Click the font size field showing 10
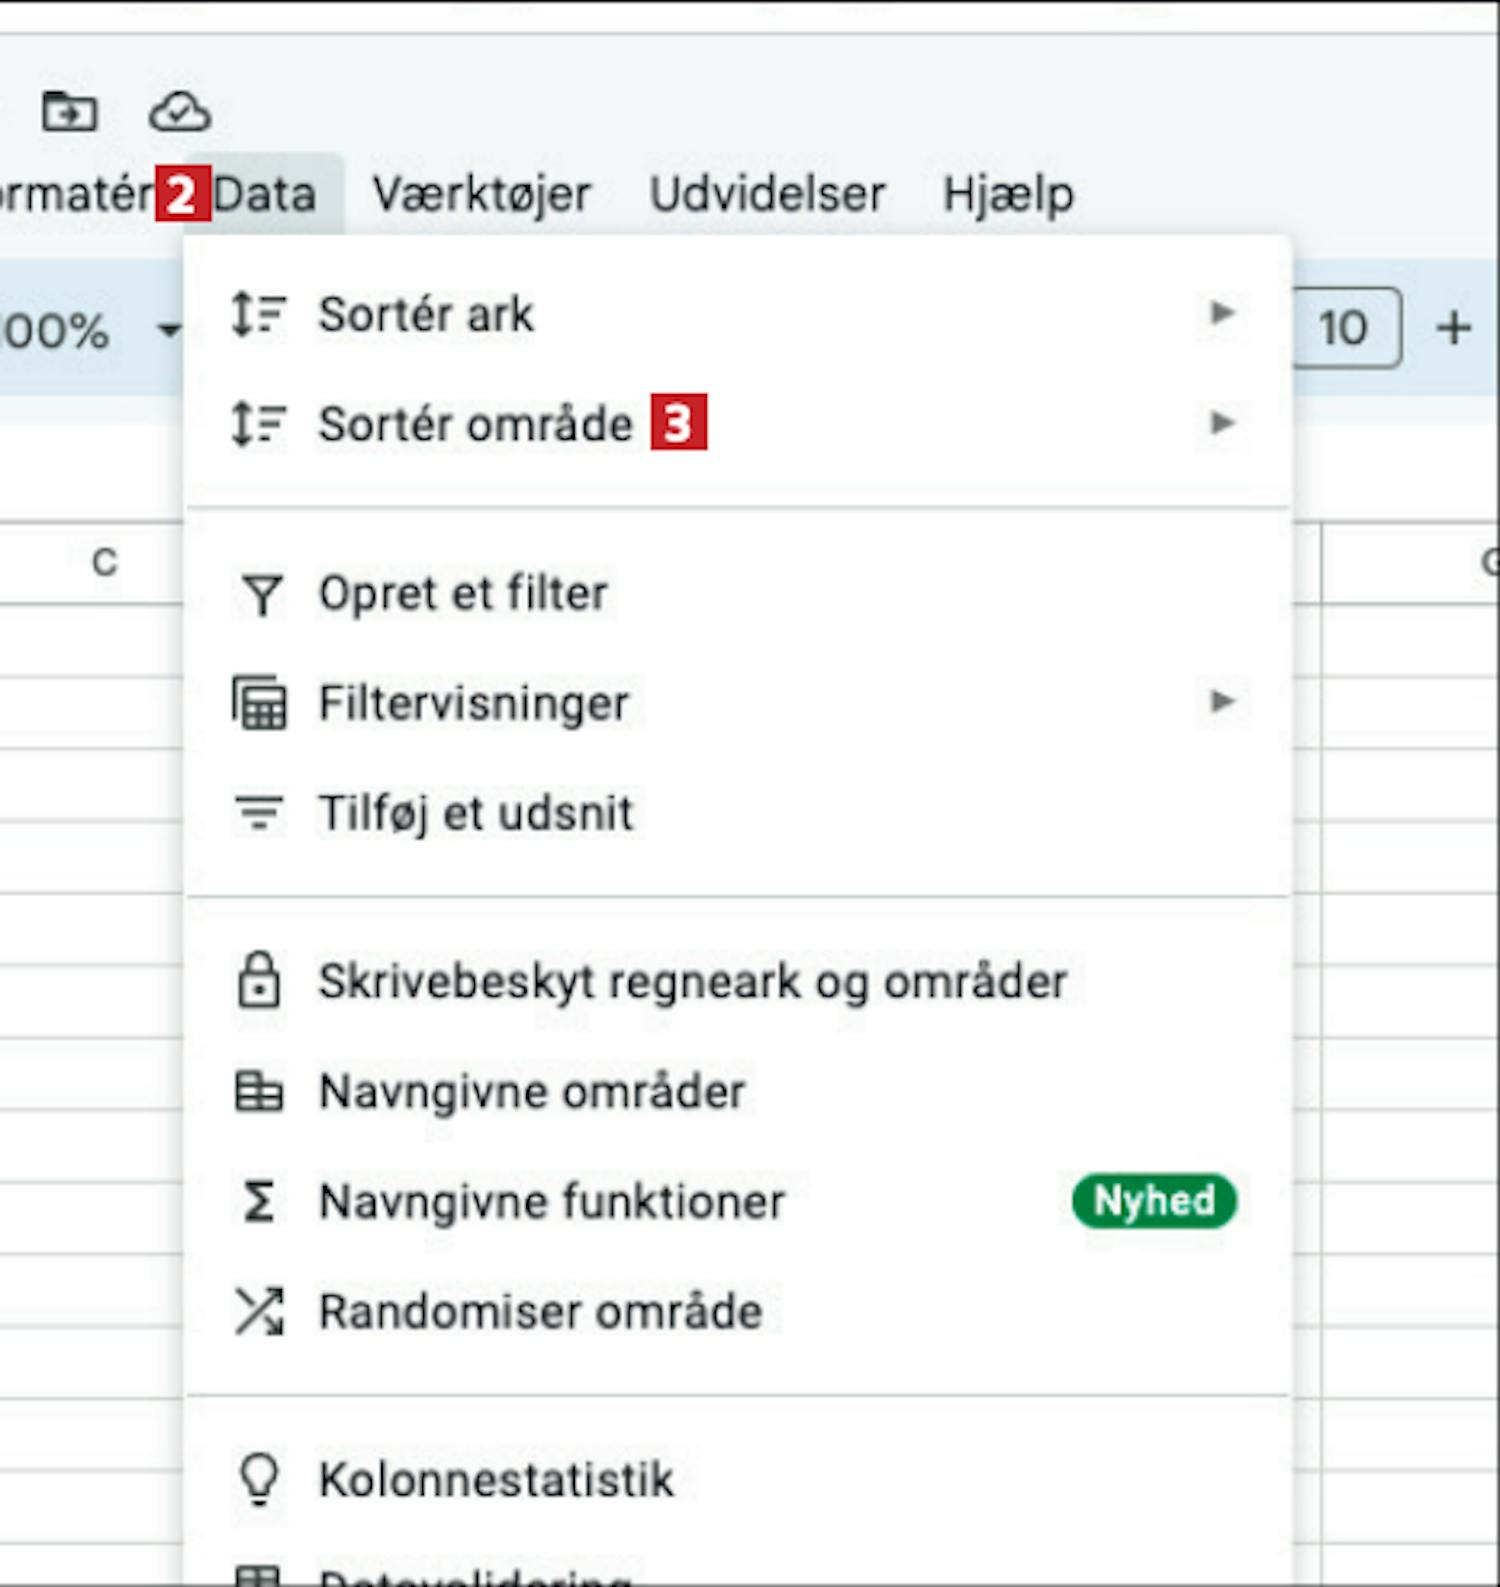Screen dimensions: 1500x1587 pyautogui.click(x=1345, y=328)
